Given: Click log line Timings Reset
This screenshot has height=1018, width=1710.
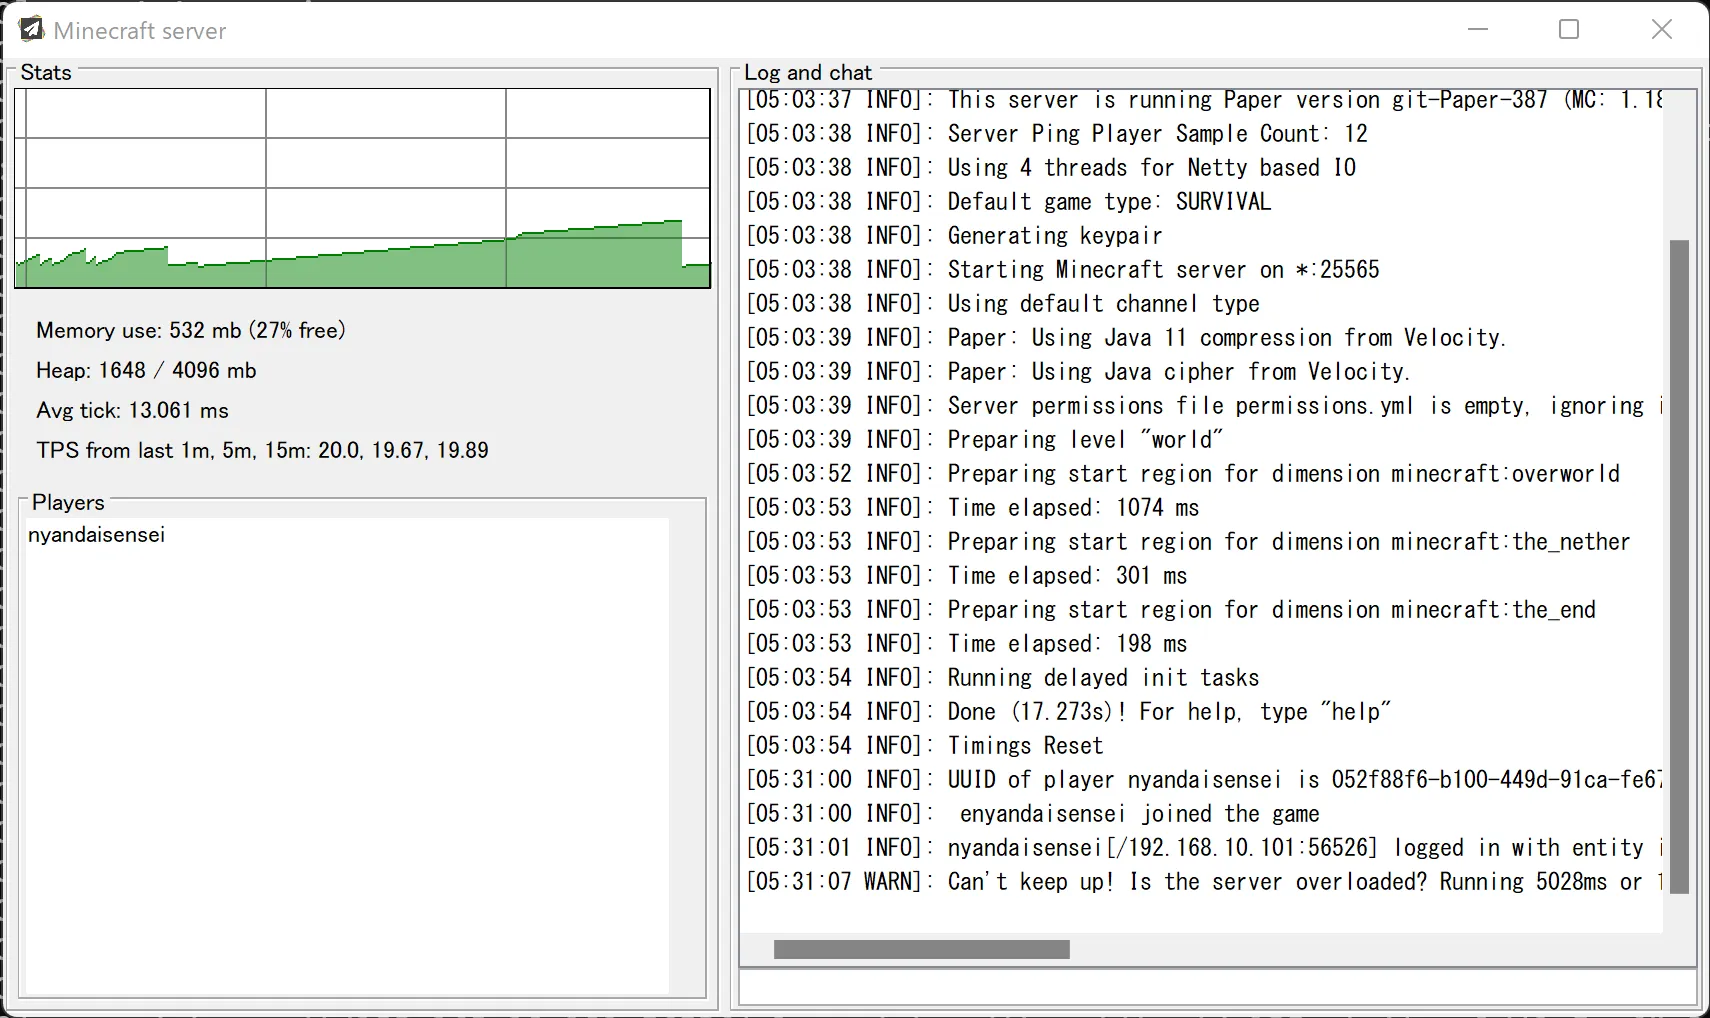Looking at the screenshot, I should click(925, 746).
